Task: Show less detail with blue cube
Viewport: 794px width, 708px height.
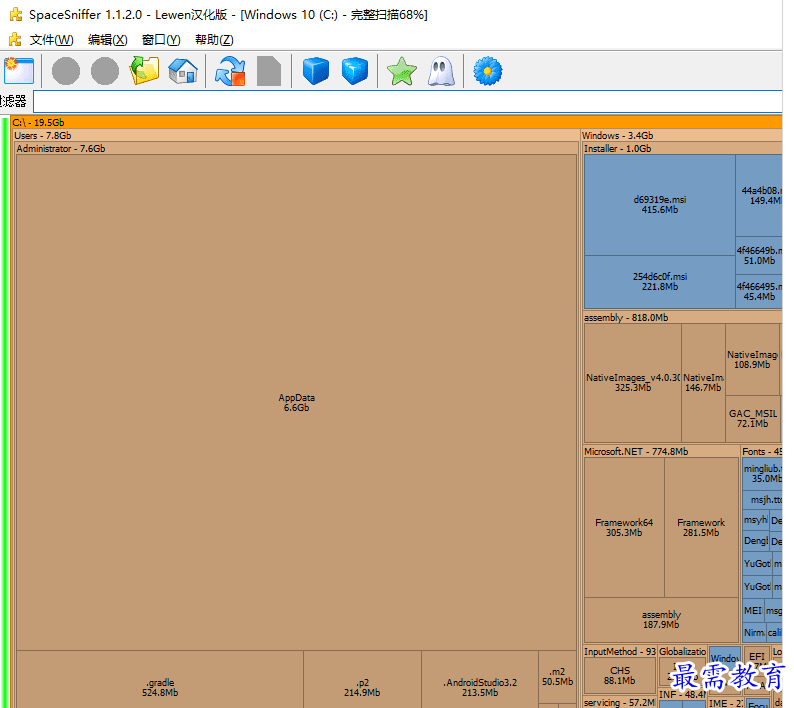Action: coord(315,70)
